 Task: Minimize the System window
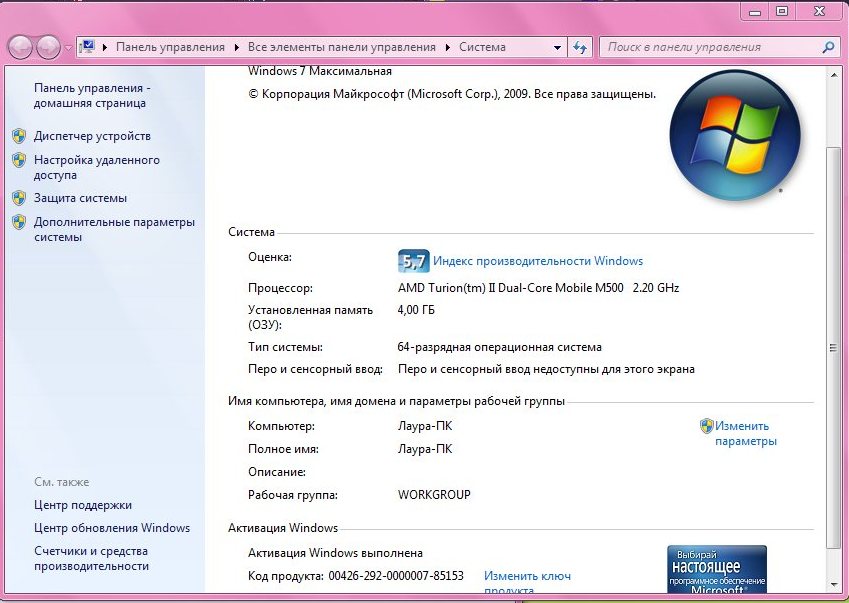754,12
